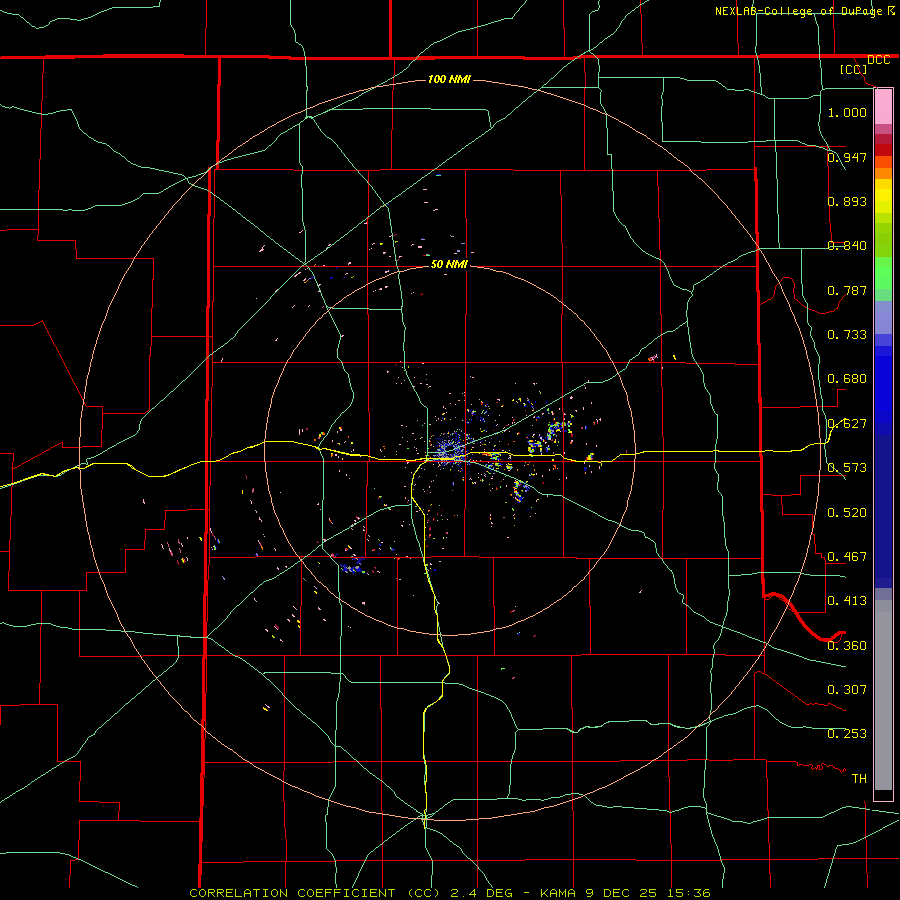Click the 0.787 color scale value
Viewport: 900px width, 900px height.
[847, 290]
